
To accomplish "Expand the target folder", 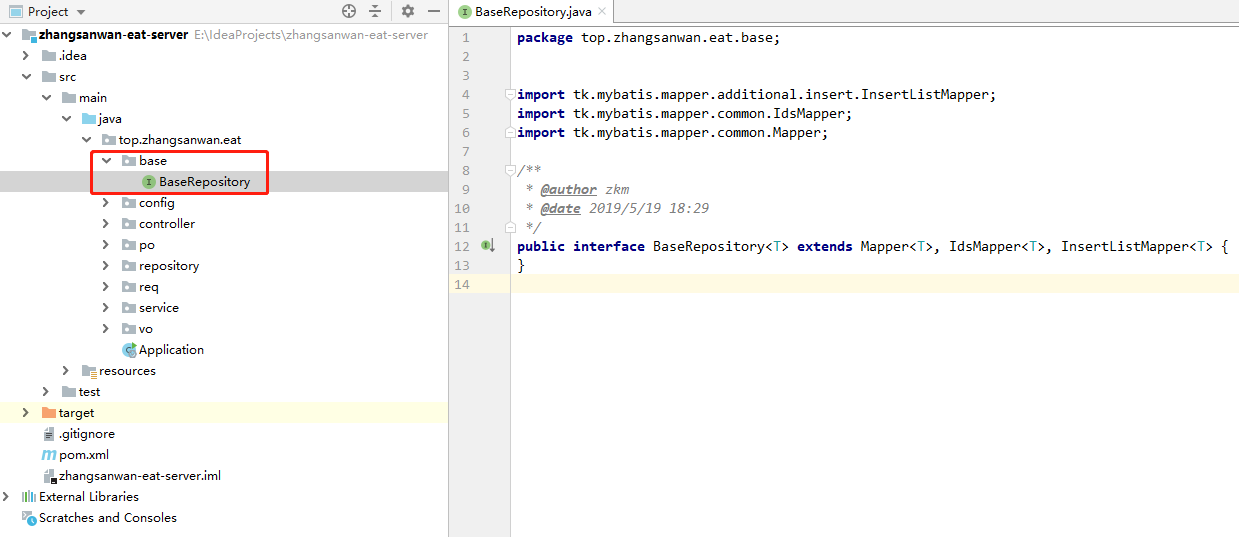I will (x=26, y=412).
